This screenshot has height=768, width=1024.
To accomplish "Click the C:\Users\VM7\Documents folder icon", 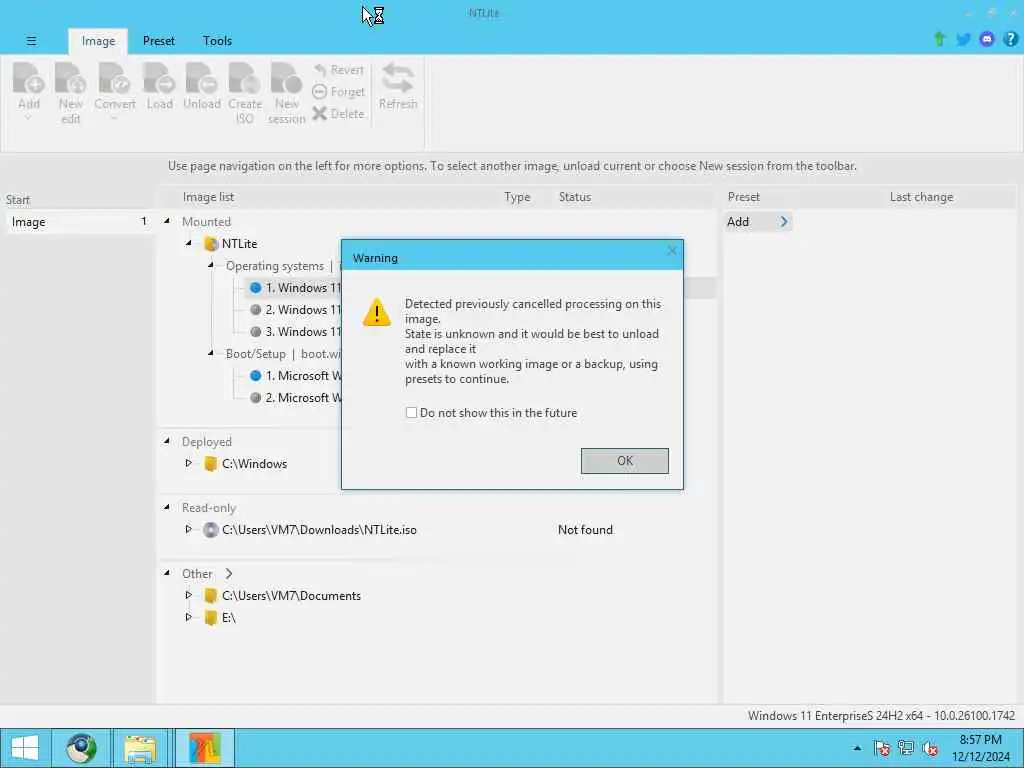I will click(210, 596).
